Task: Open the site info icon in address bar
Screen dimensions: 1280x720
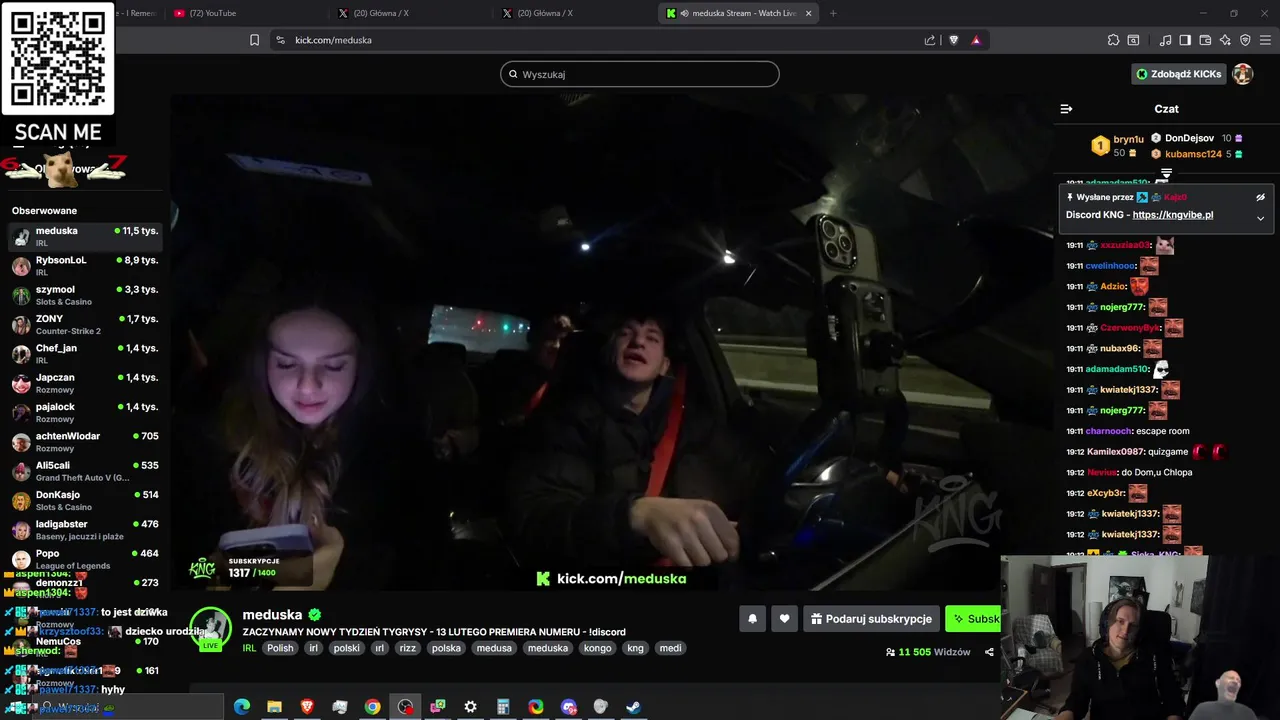Action: click(280, 40)
